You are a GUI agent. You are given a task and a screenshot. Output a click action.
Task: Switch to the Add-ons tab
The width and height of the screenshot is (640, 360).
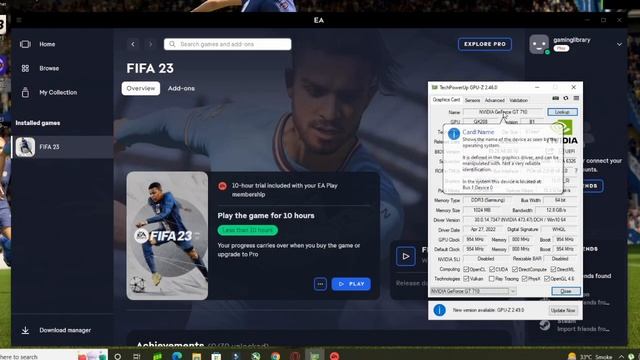pyautogui.click(x=181, y=88)
